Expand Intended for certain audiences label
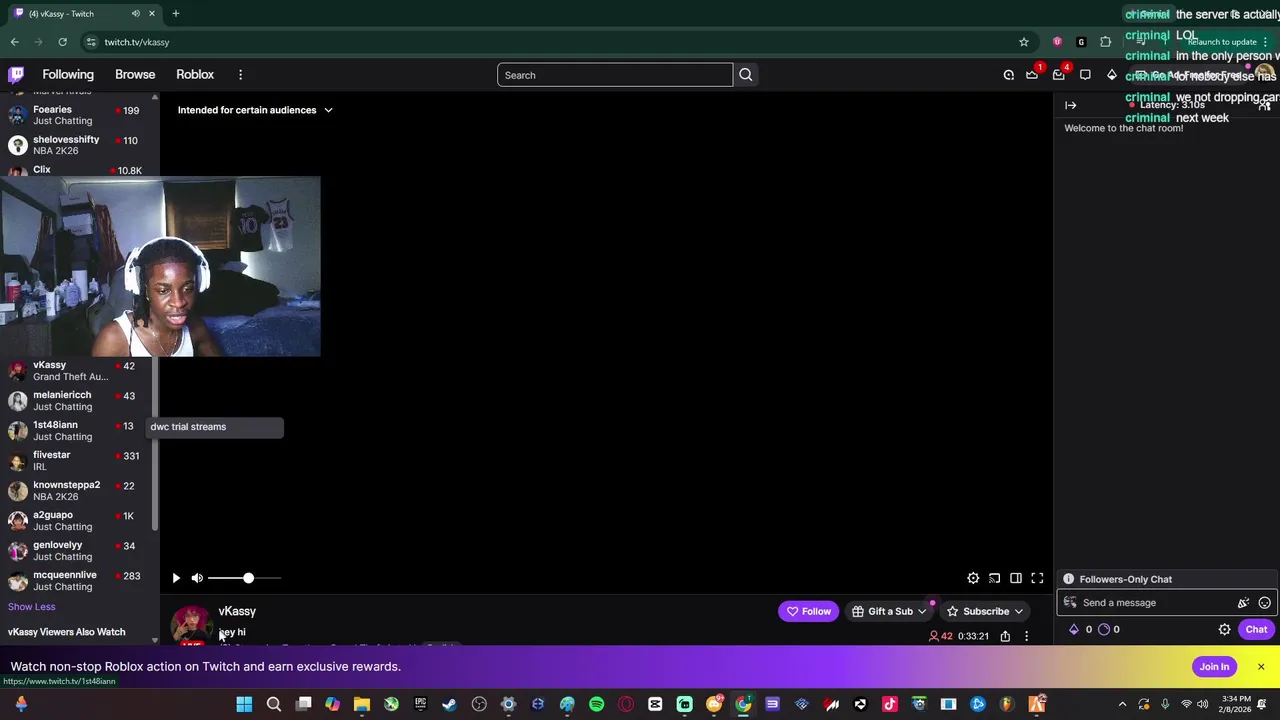This screenshot has height=720, width=1280. (255, 110)
